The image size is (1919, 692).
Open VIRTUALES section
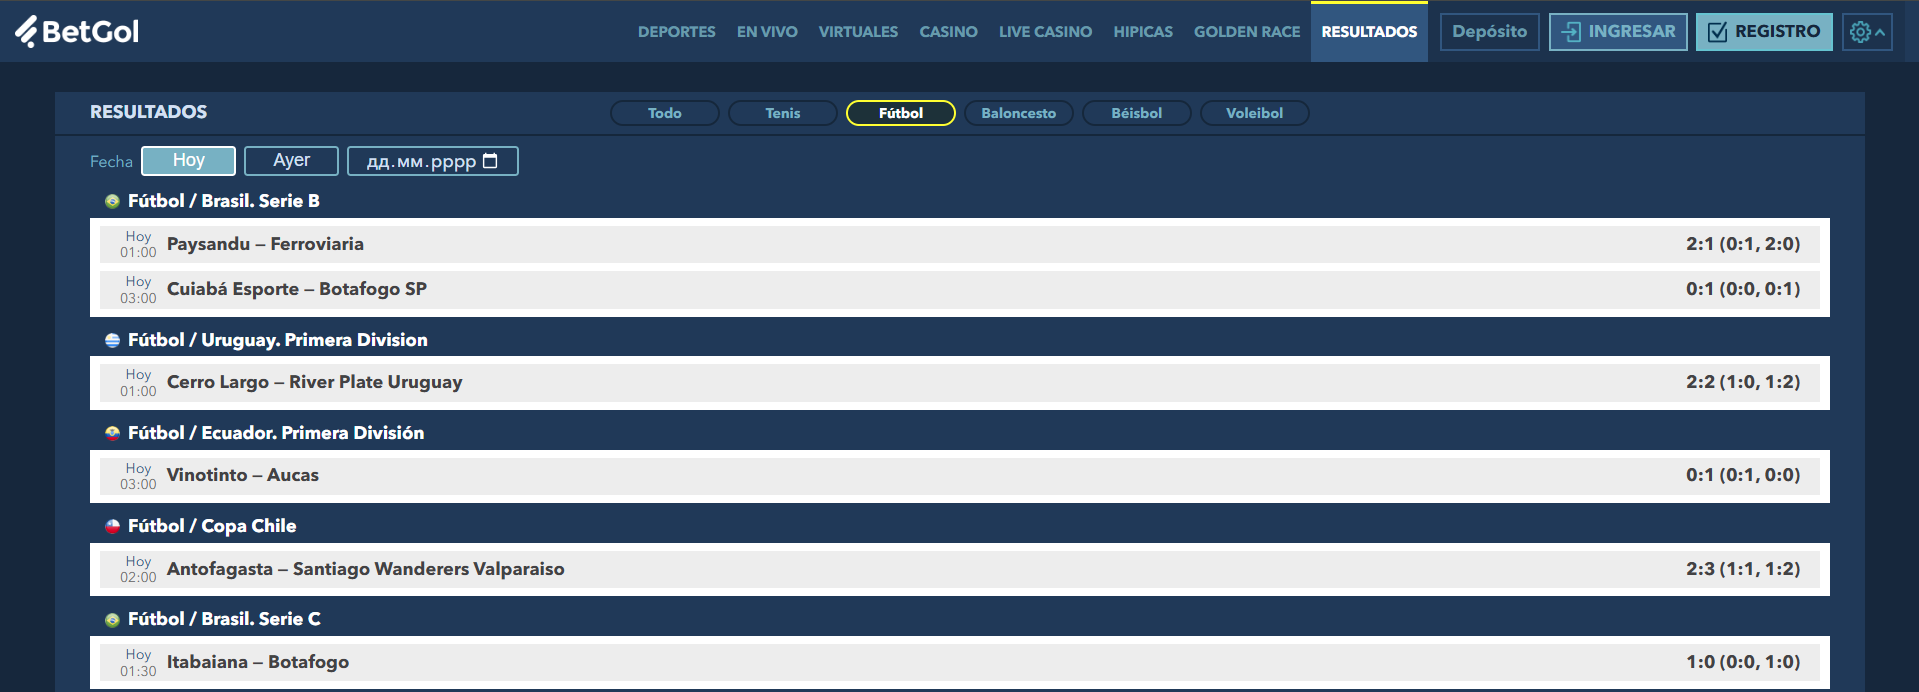(x=858, y=32)
